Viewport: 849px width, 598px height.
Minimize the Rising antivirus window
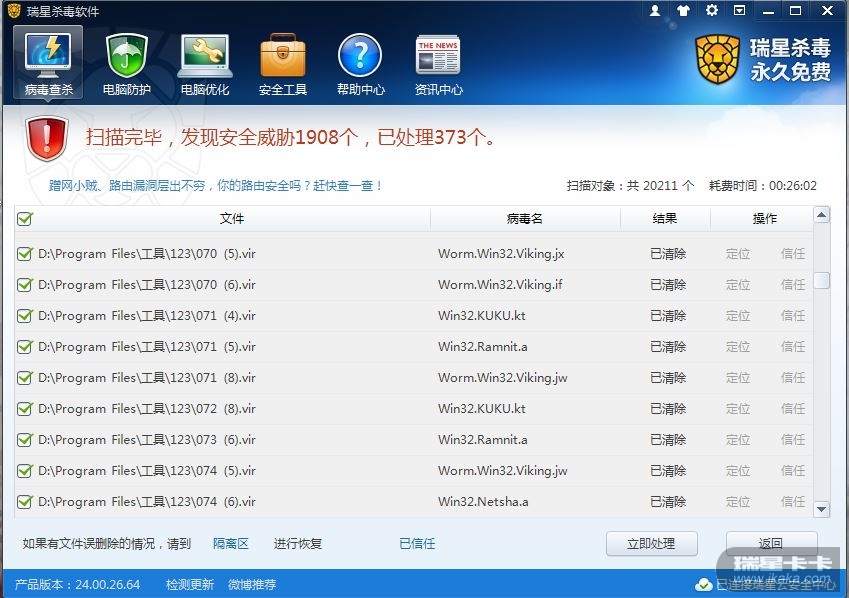(x=768, y=10)
